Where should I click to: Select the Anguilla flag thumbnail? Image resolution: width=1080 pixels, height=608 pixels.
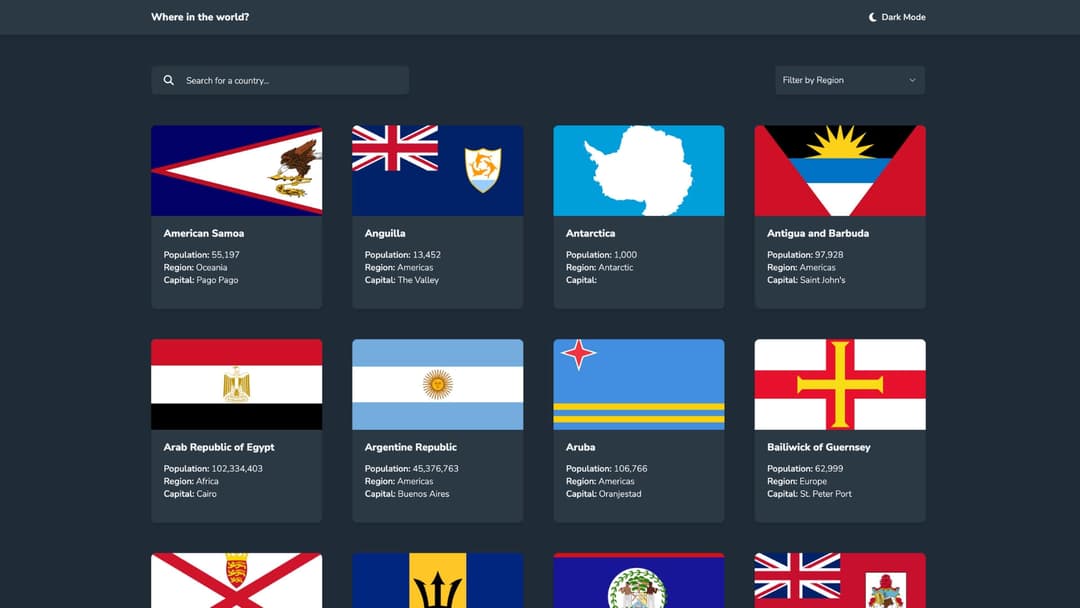tap(437, 170)
